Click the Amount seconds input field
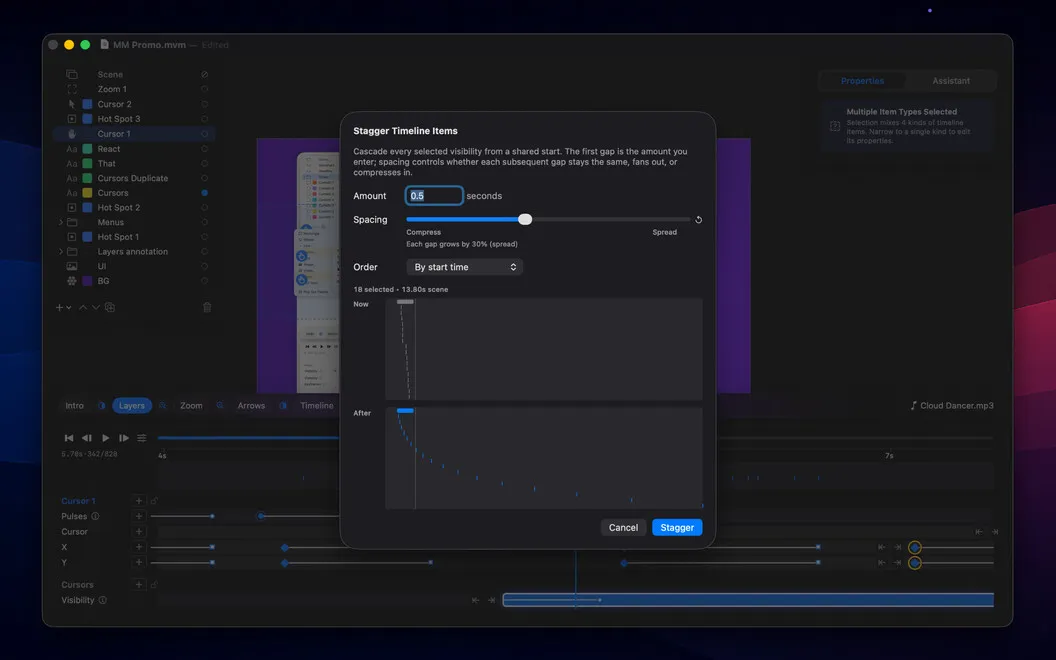1056x660 pixels. tap(434, 195)
